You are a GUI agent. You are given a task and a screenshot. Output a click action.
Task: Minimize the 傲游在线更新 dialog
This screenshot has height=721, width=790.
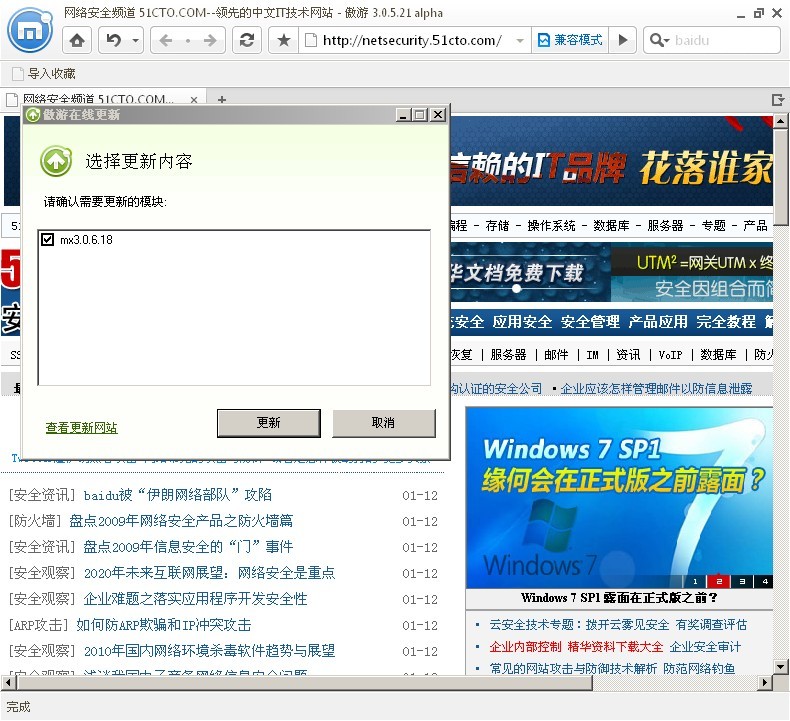point(403,115)
